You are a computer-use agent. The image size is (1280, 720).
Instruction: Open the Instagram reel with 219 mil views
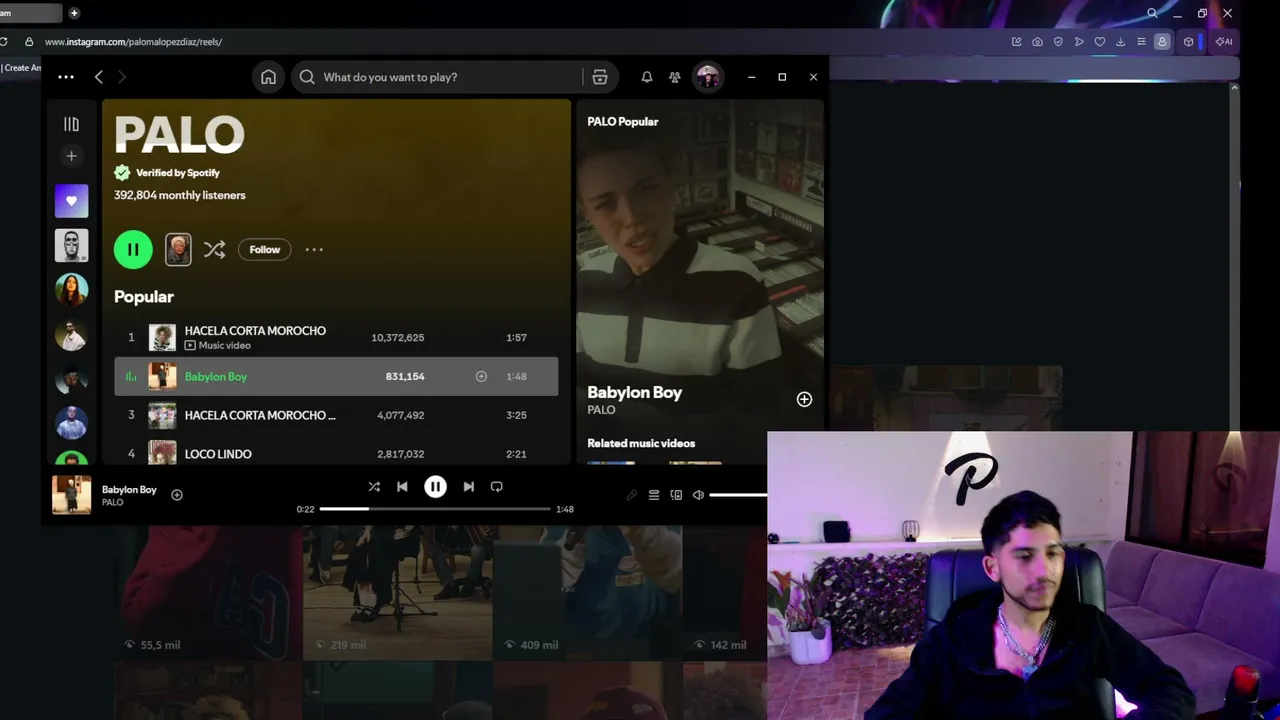397,593
